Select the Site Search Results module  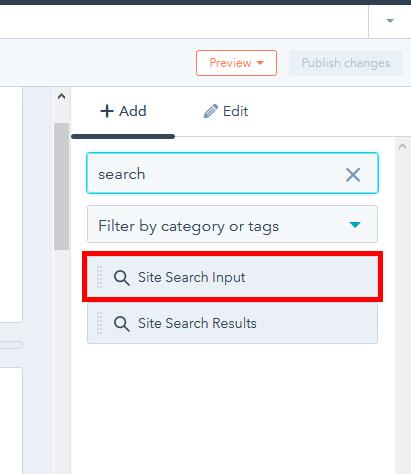[232, 323]
